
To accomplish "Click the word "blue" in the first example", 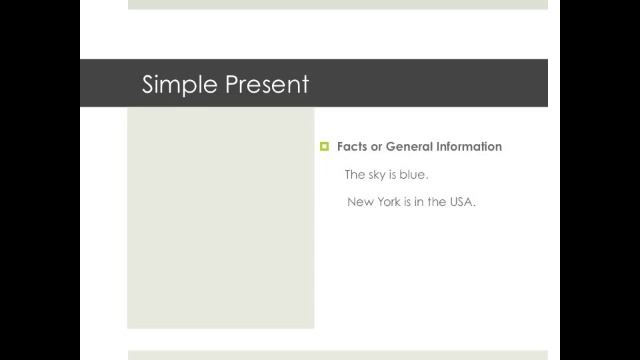I will [412, 175].
